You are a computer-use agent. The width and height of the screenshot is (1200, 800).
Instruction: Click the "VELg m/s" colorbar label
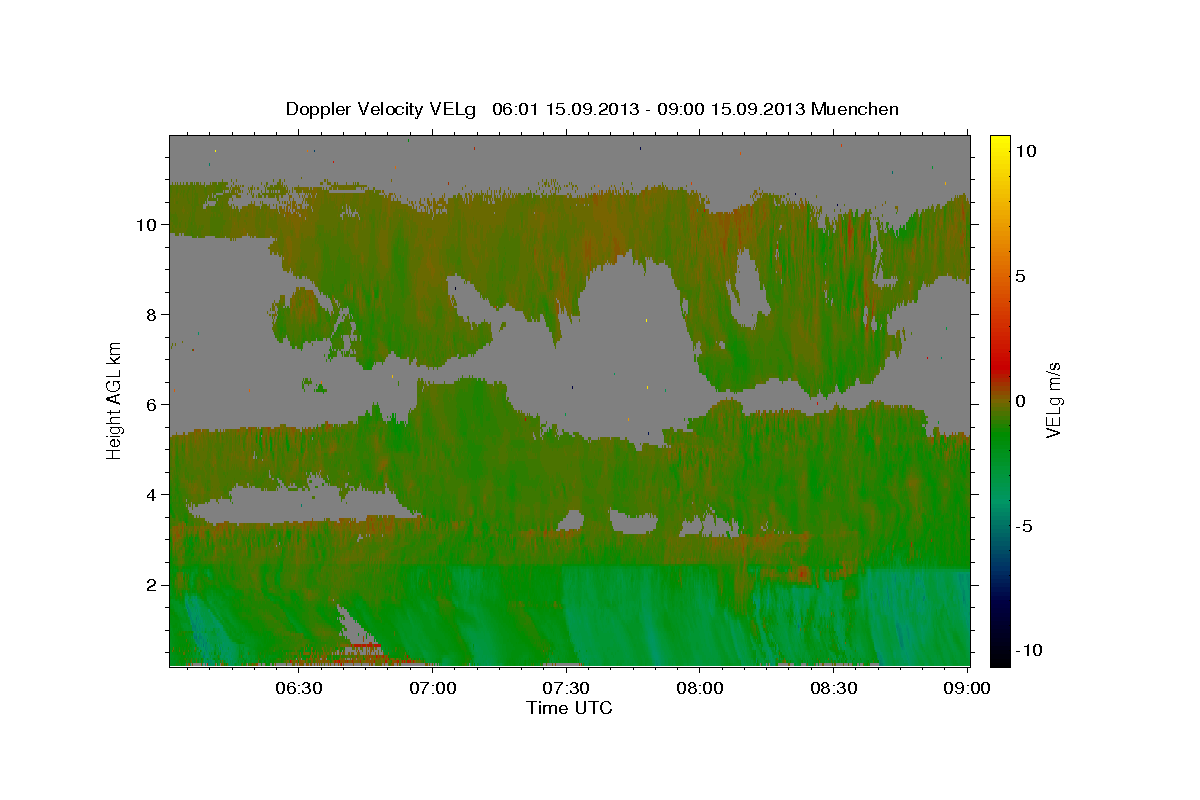[x=1053, y=400]
